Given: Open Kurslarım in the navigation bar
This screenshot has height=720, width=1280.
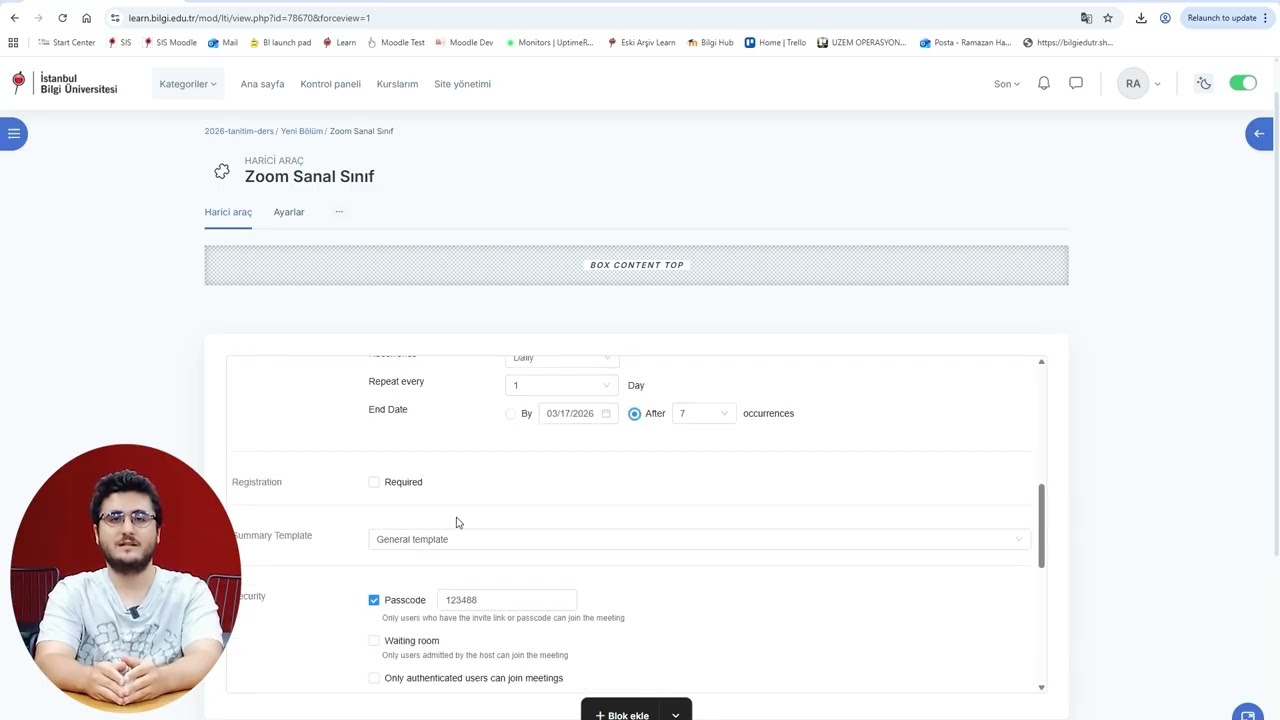Looking at the screenshot, I should (x=397, y=84).
